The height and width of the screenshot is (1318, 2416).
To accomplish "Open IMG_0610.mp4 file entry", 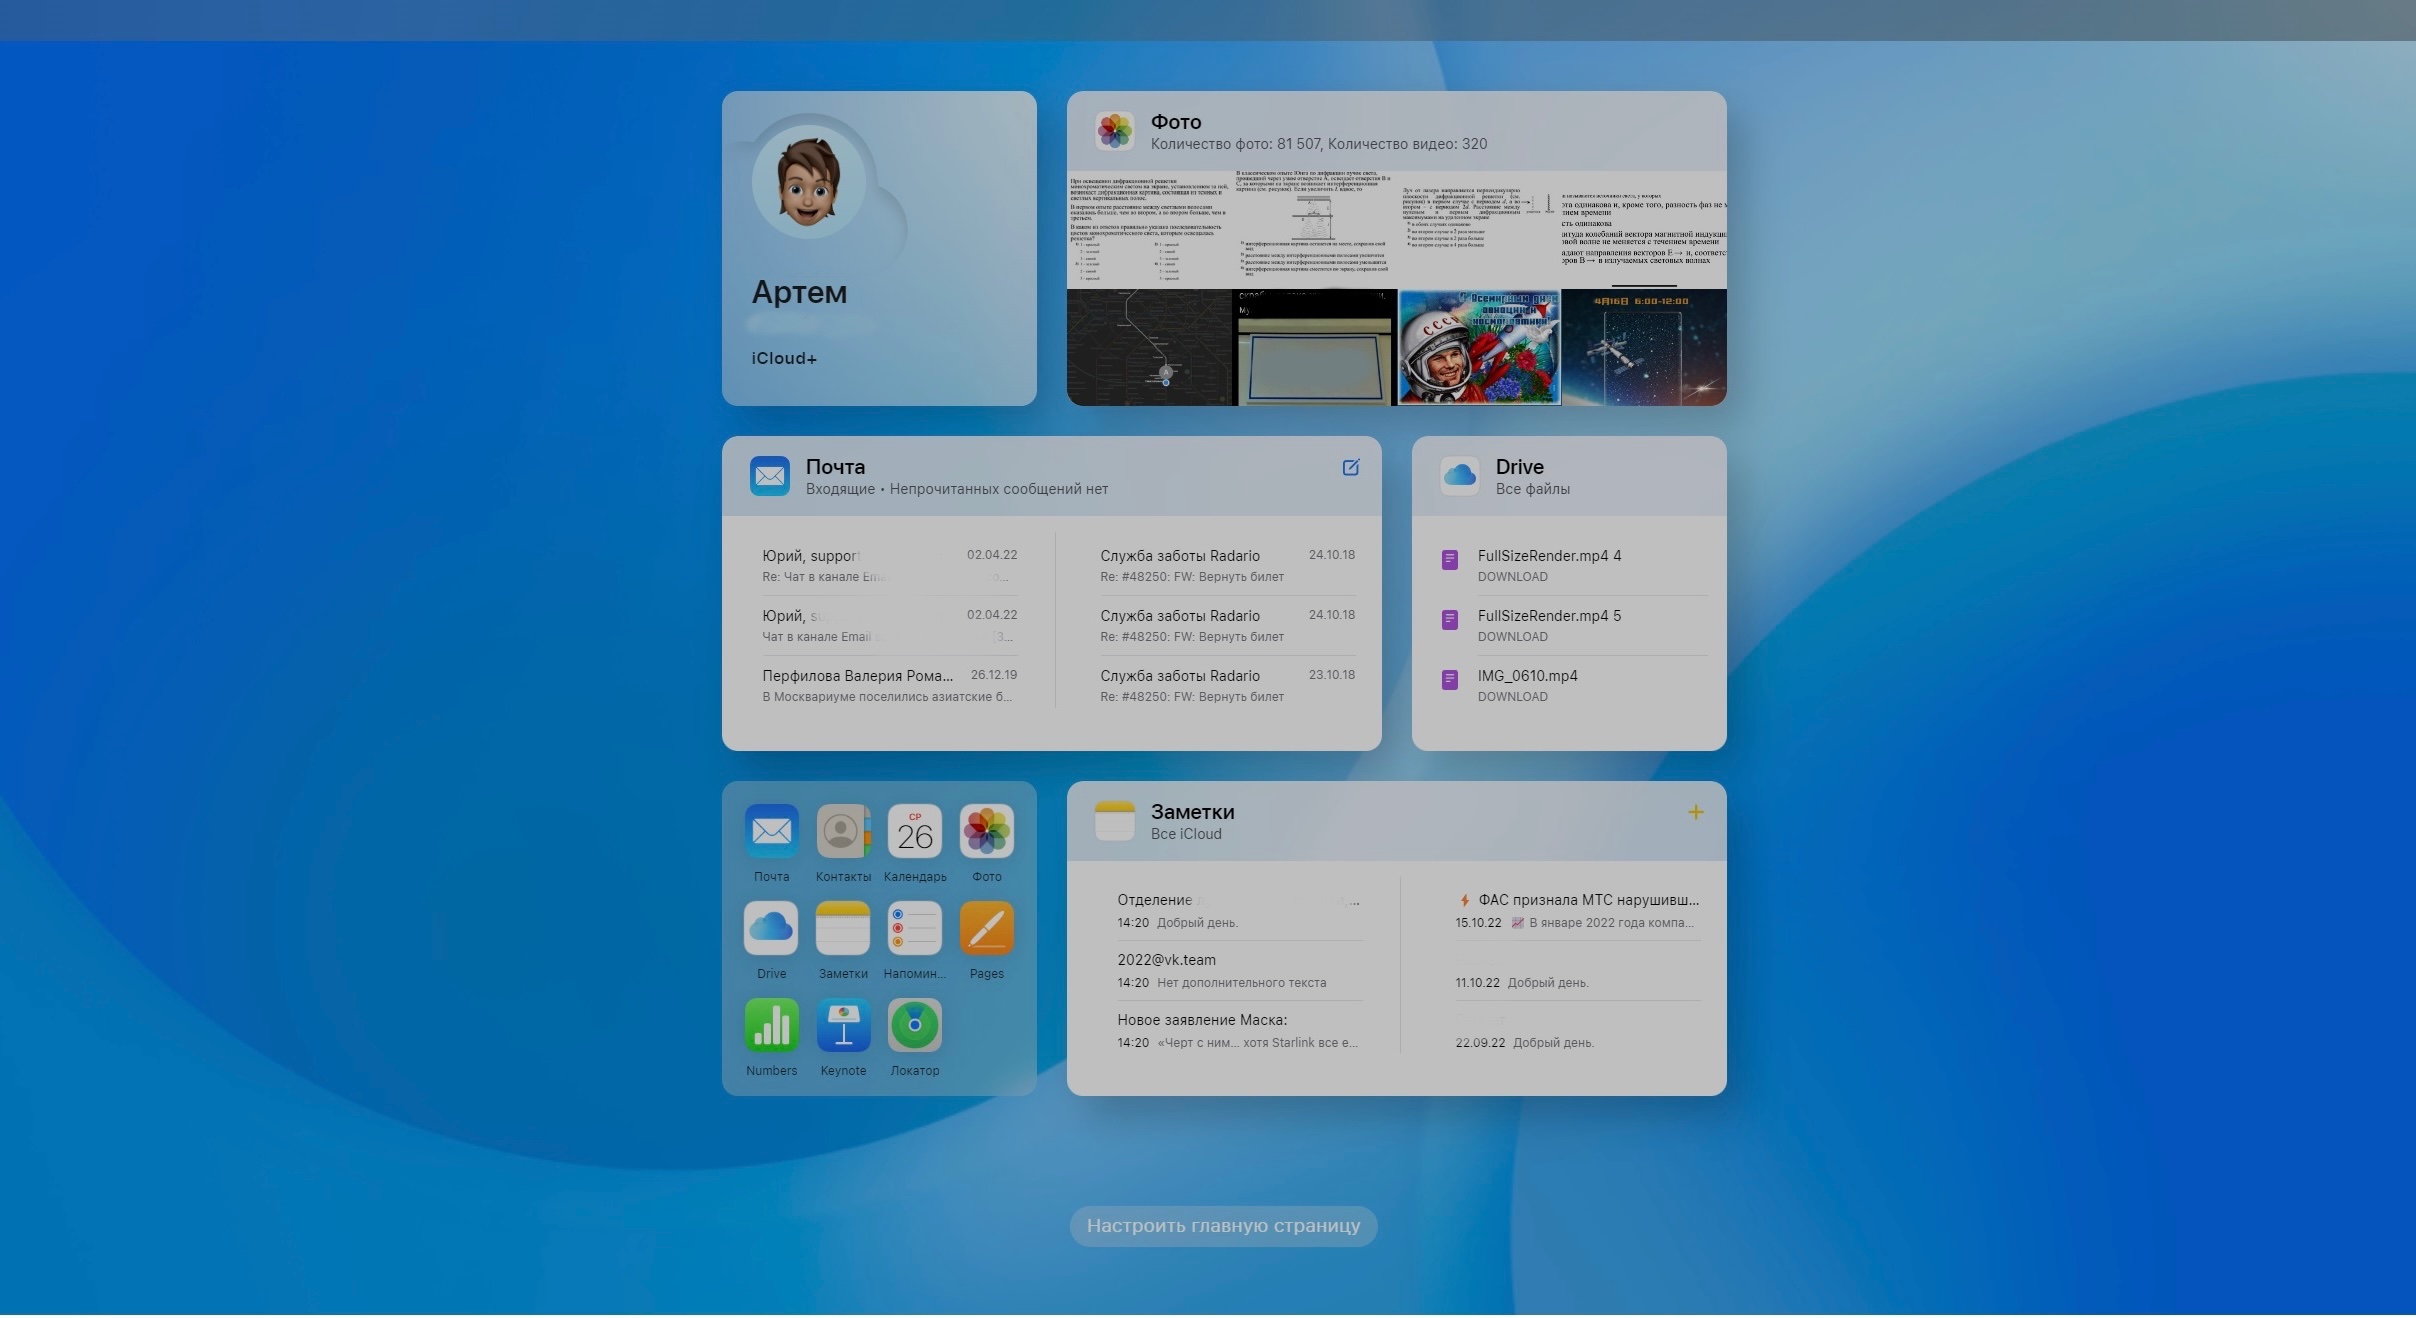I will [1527, 676].
